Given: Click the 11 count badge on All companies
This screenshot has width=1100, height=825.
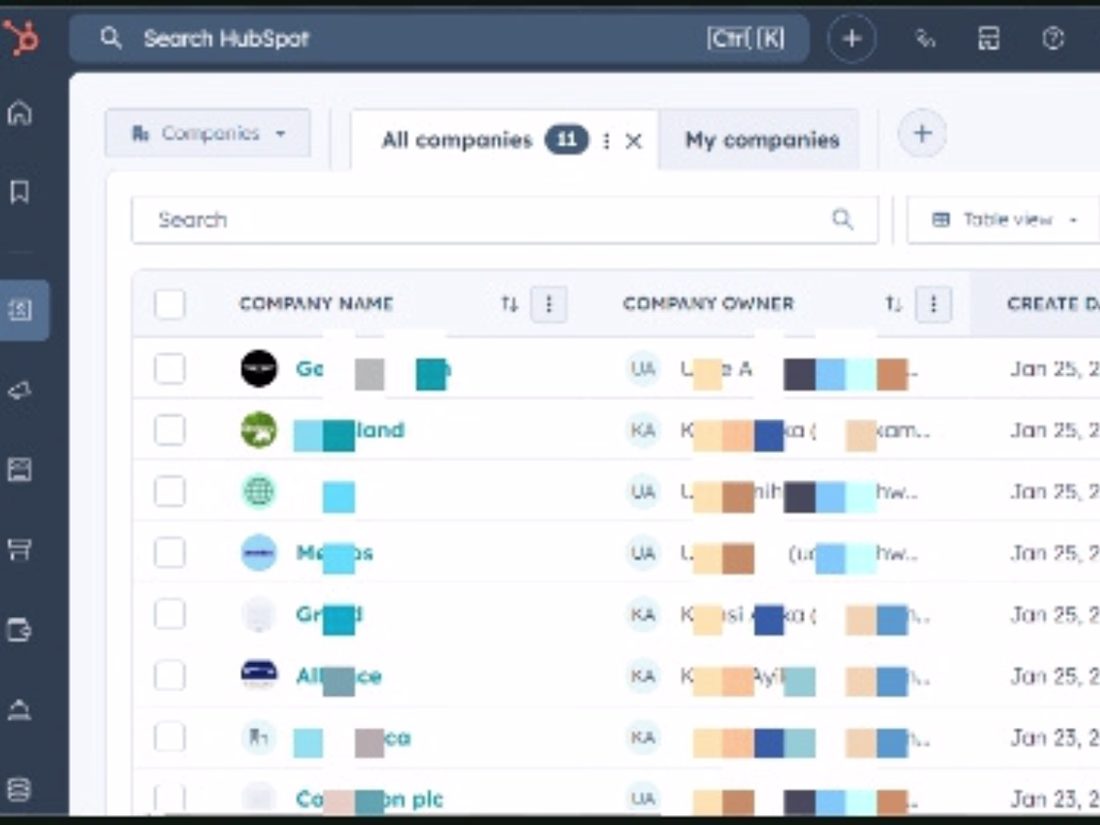Looking at the screenshot, I should click(567, 140).
